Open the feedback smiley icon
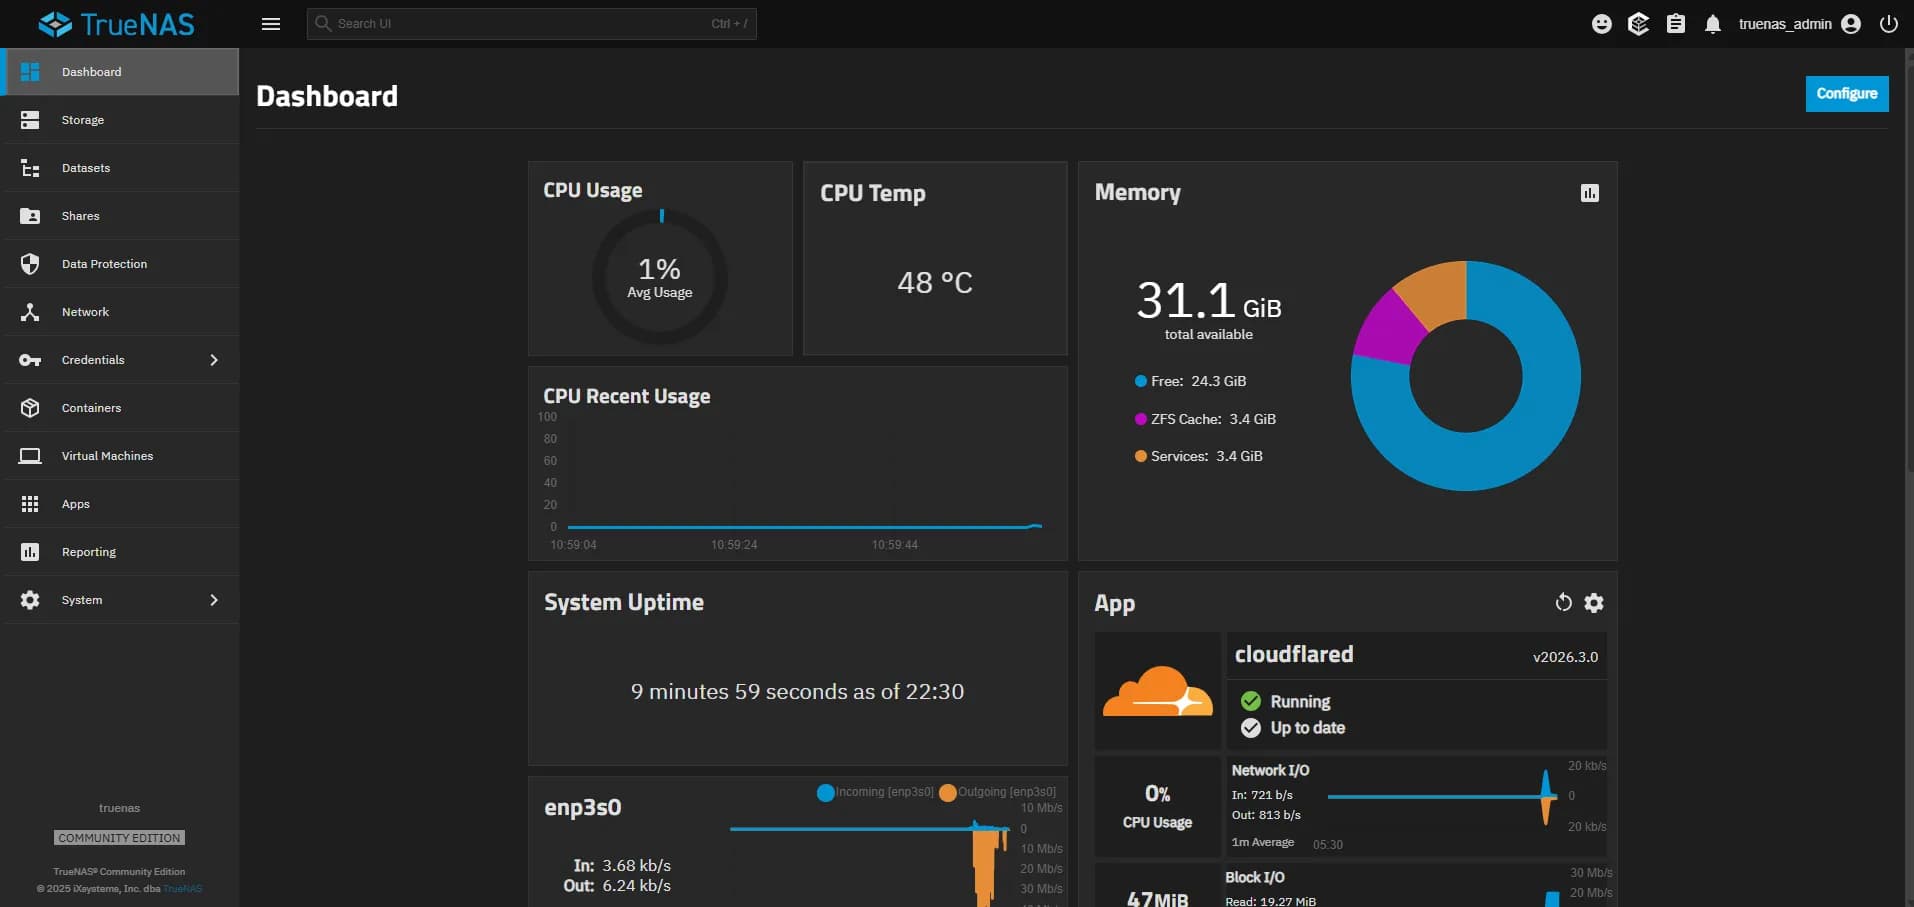Viewport: 1914px width, 907px height. 1602,23
